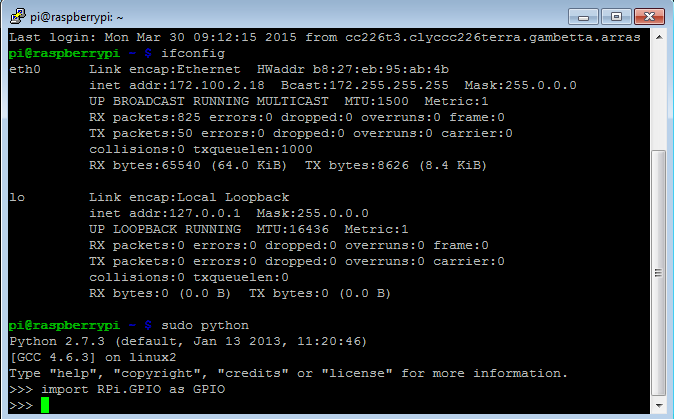The width and height of the screenshot is (674, 419).
Task: Click the first green pi@raspberrypi prompt
Action: coord(64,53)
